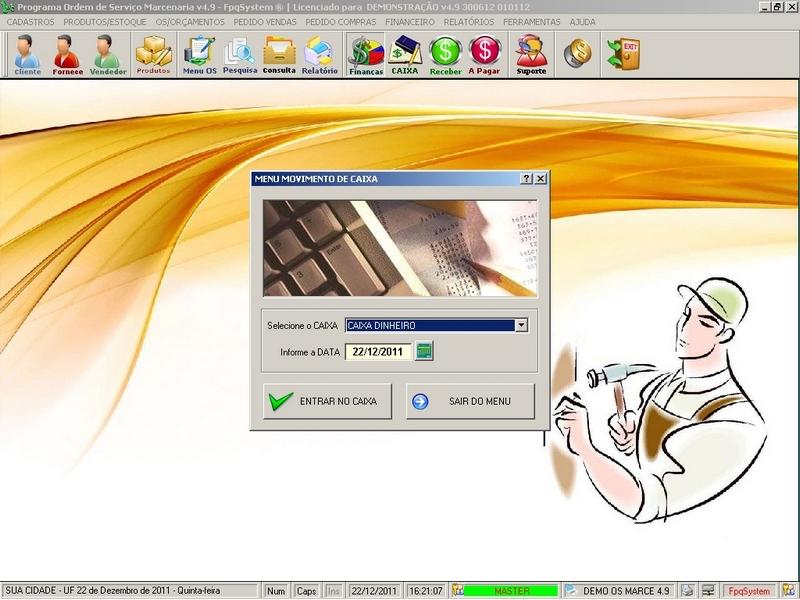Open the Produtos boxes icon
Image resolution: width=800 pixels, height=600 pixels.
point(154,55)
